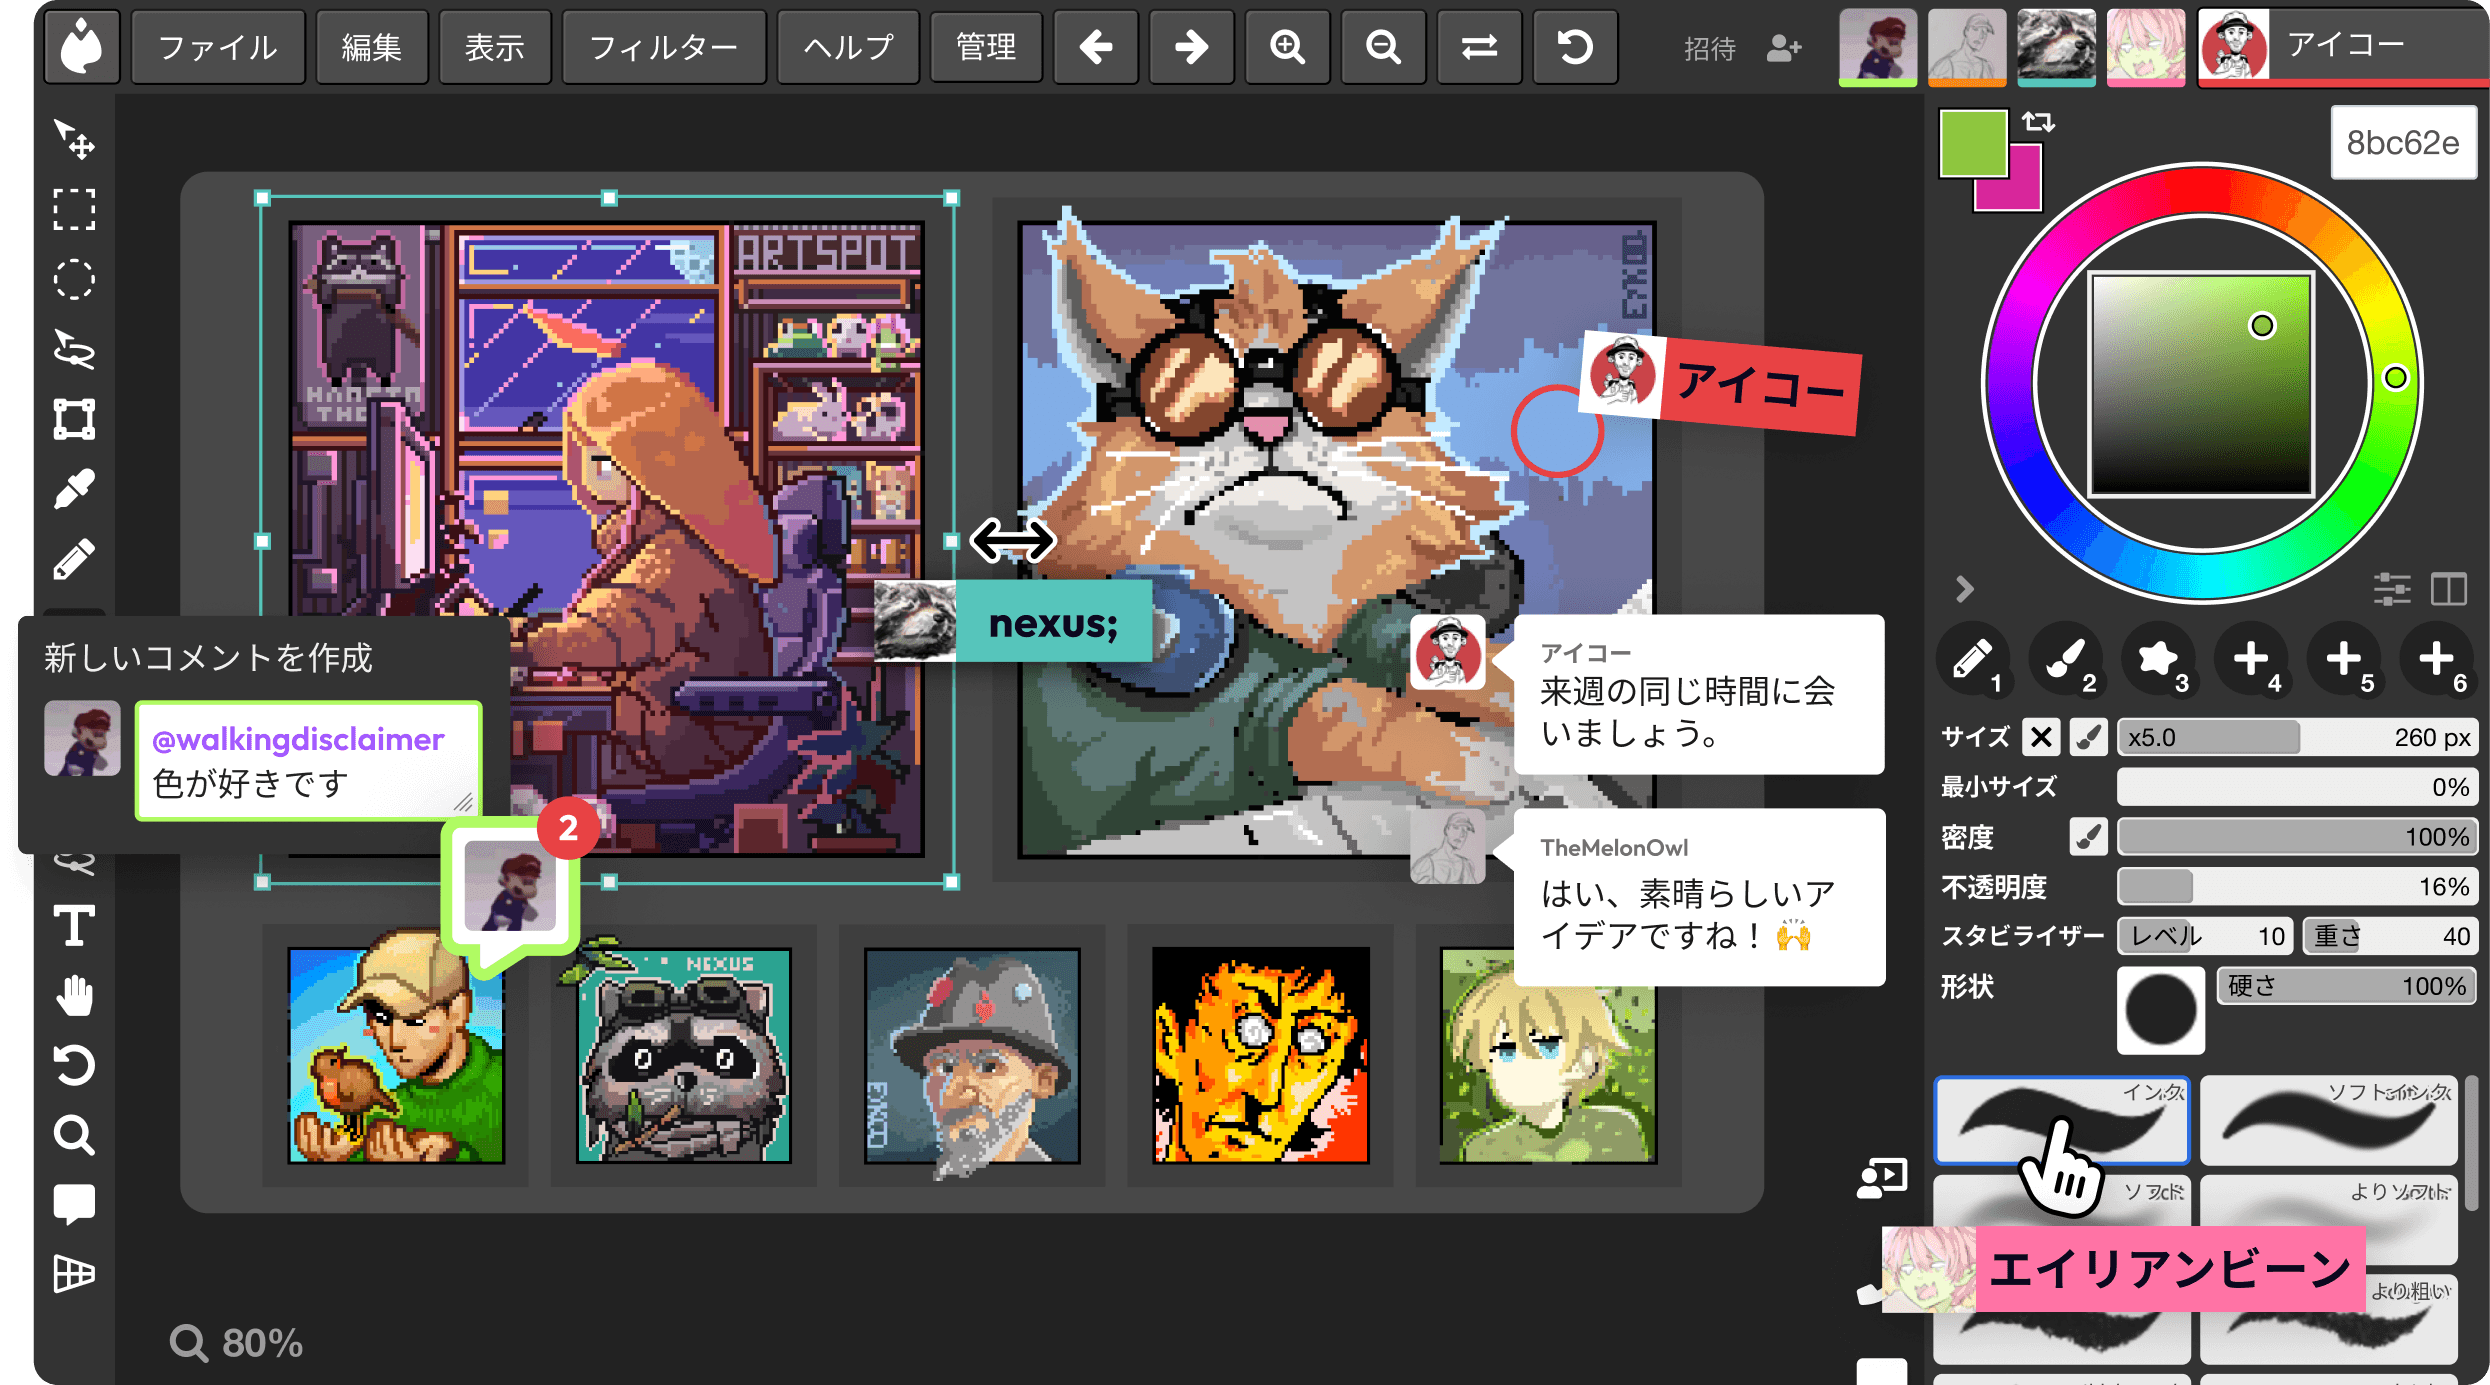Screen dimensions: 2490x1385
Task: Select the rectangular marquee selection tool
Action: [x=74, y=210]
